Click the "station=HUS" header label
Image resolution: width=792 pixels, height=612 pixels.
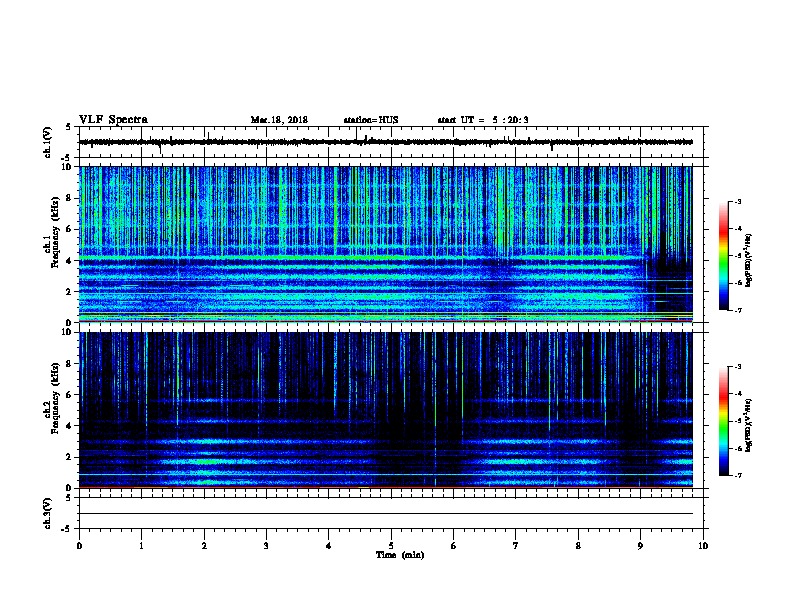pyautogui.click(x=371, y=120)
